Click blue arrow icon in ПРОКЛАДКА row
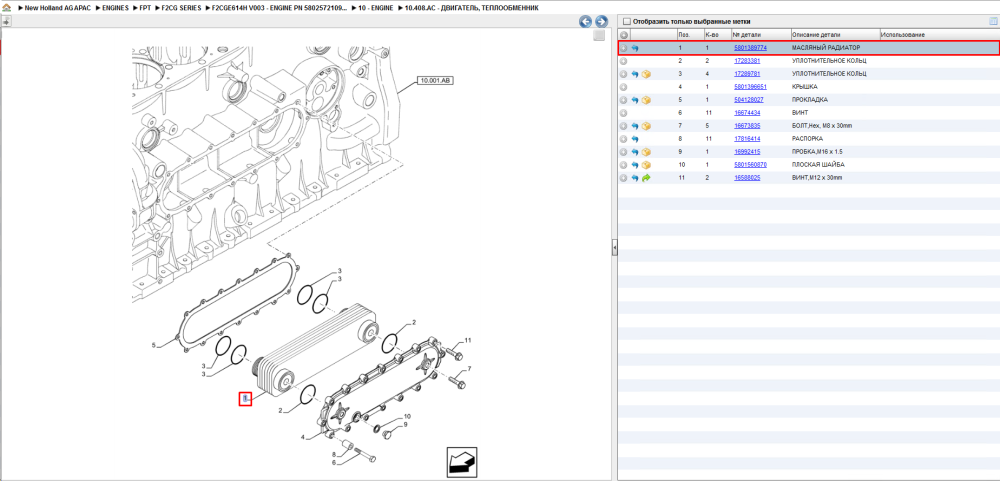 coord(635,100)
